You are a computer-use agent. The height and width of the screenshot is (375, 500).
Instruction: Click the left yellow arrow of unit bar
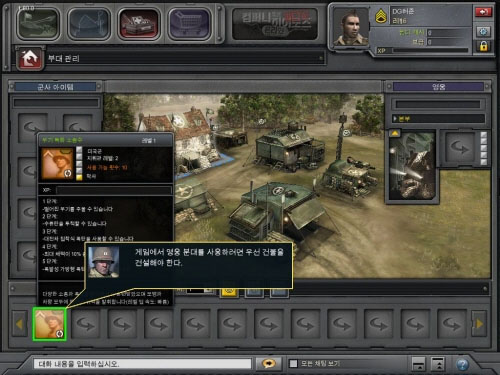pos(19,324)
